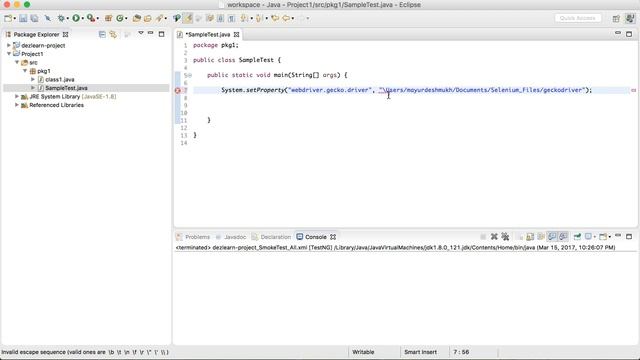This screenshot has height=360, width=640.
Task: Click the Open Perspective icon
Action: click(616, 18)
